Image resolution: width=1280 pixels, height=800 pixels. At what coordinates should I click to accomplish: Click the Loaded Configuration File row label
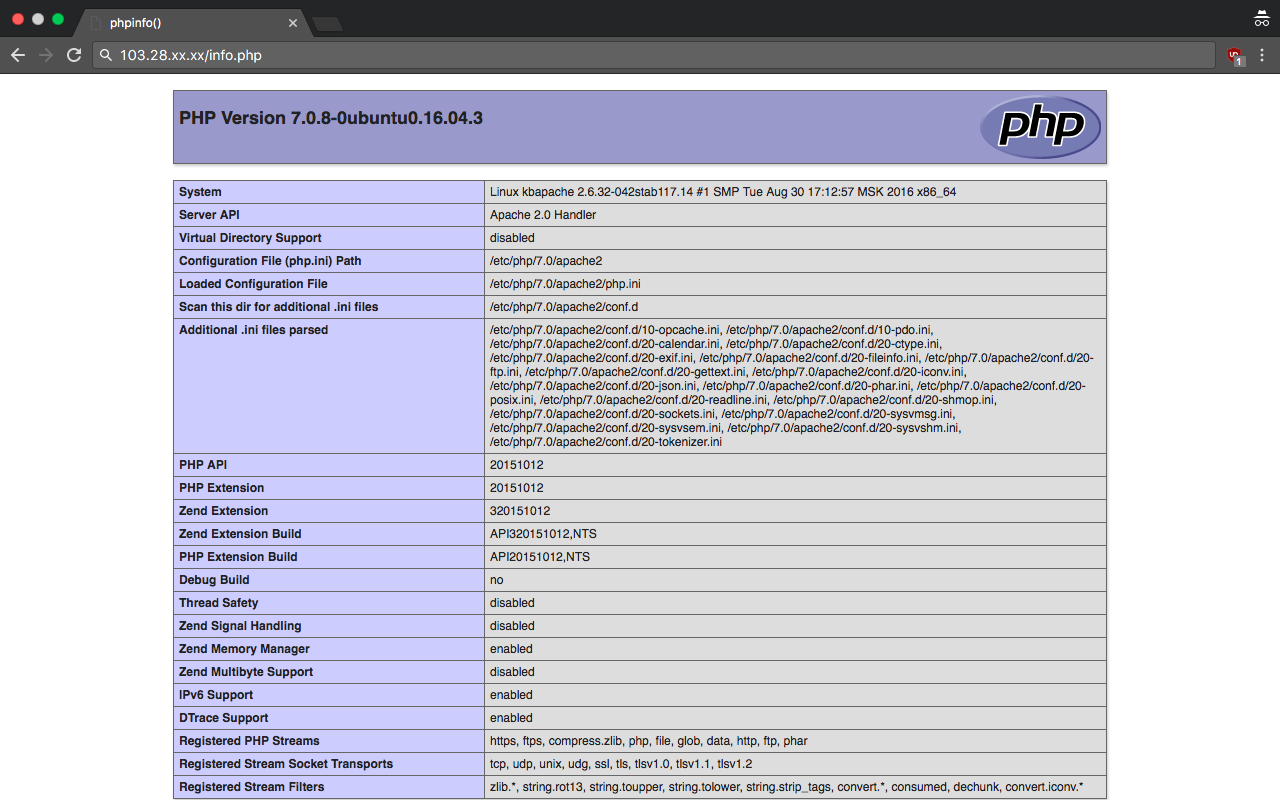click(x=253, y=284)
